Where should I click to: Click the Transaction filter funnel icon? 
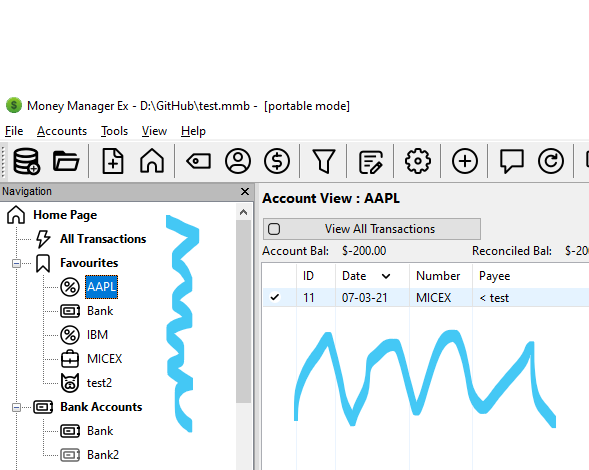pyautogui.click(x=324, y=161)
